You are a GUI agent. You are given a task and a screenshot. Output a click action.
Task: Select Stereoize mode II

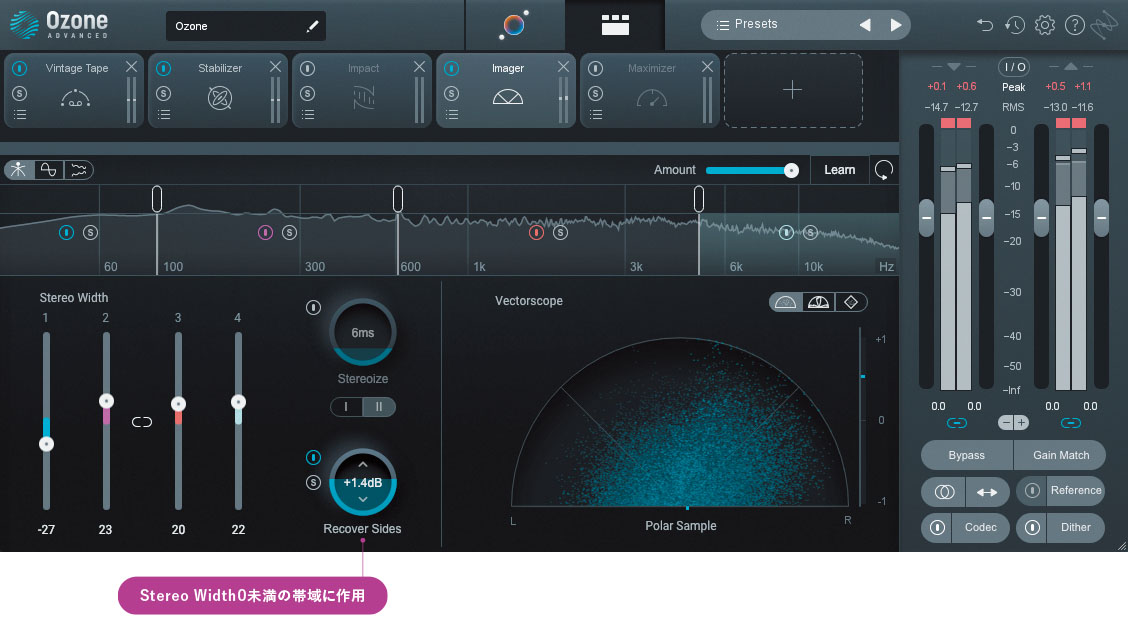[378, 407]
